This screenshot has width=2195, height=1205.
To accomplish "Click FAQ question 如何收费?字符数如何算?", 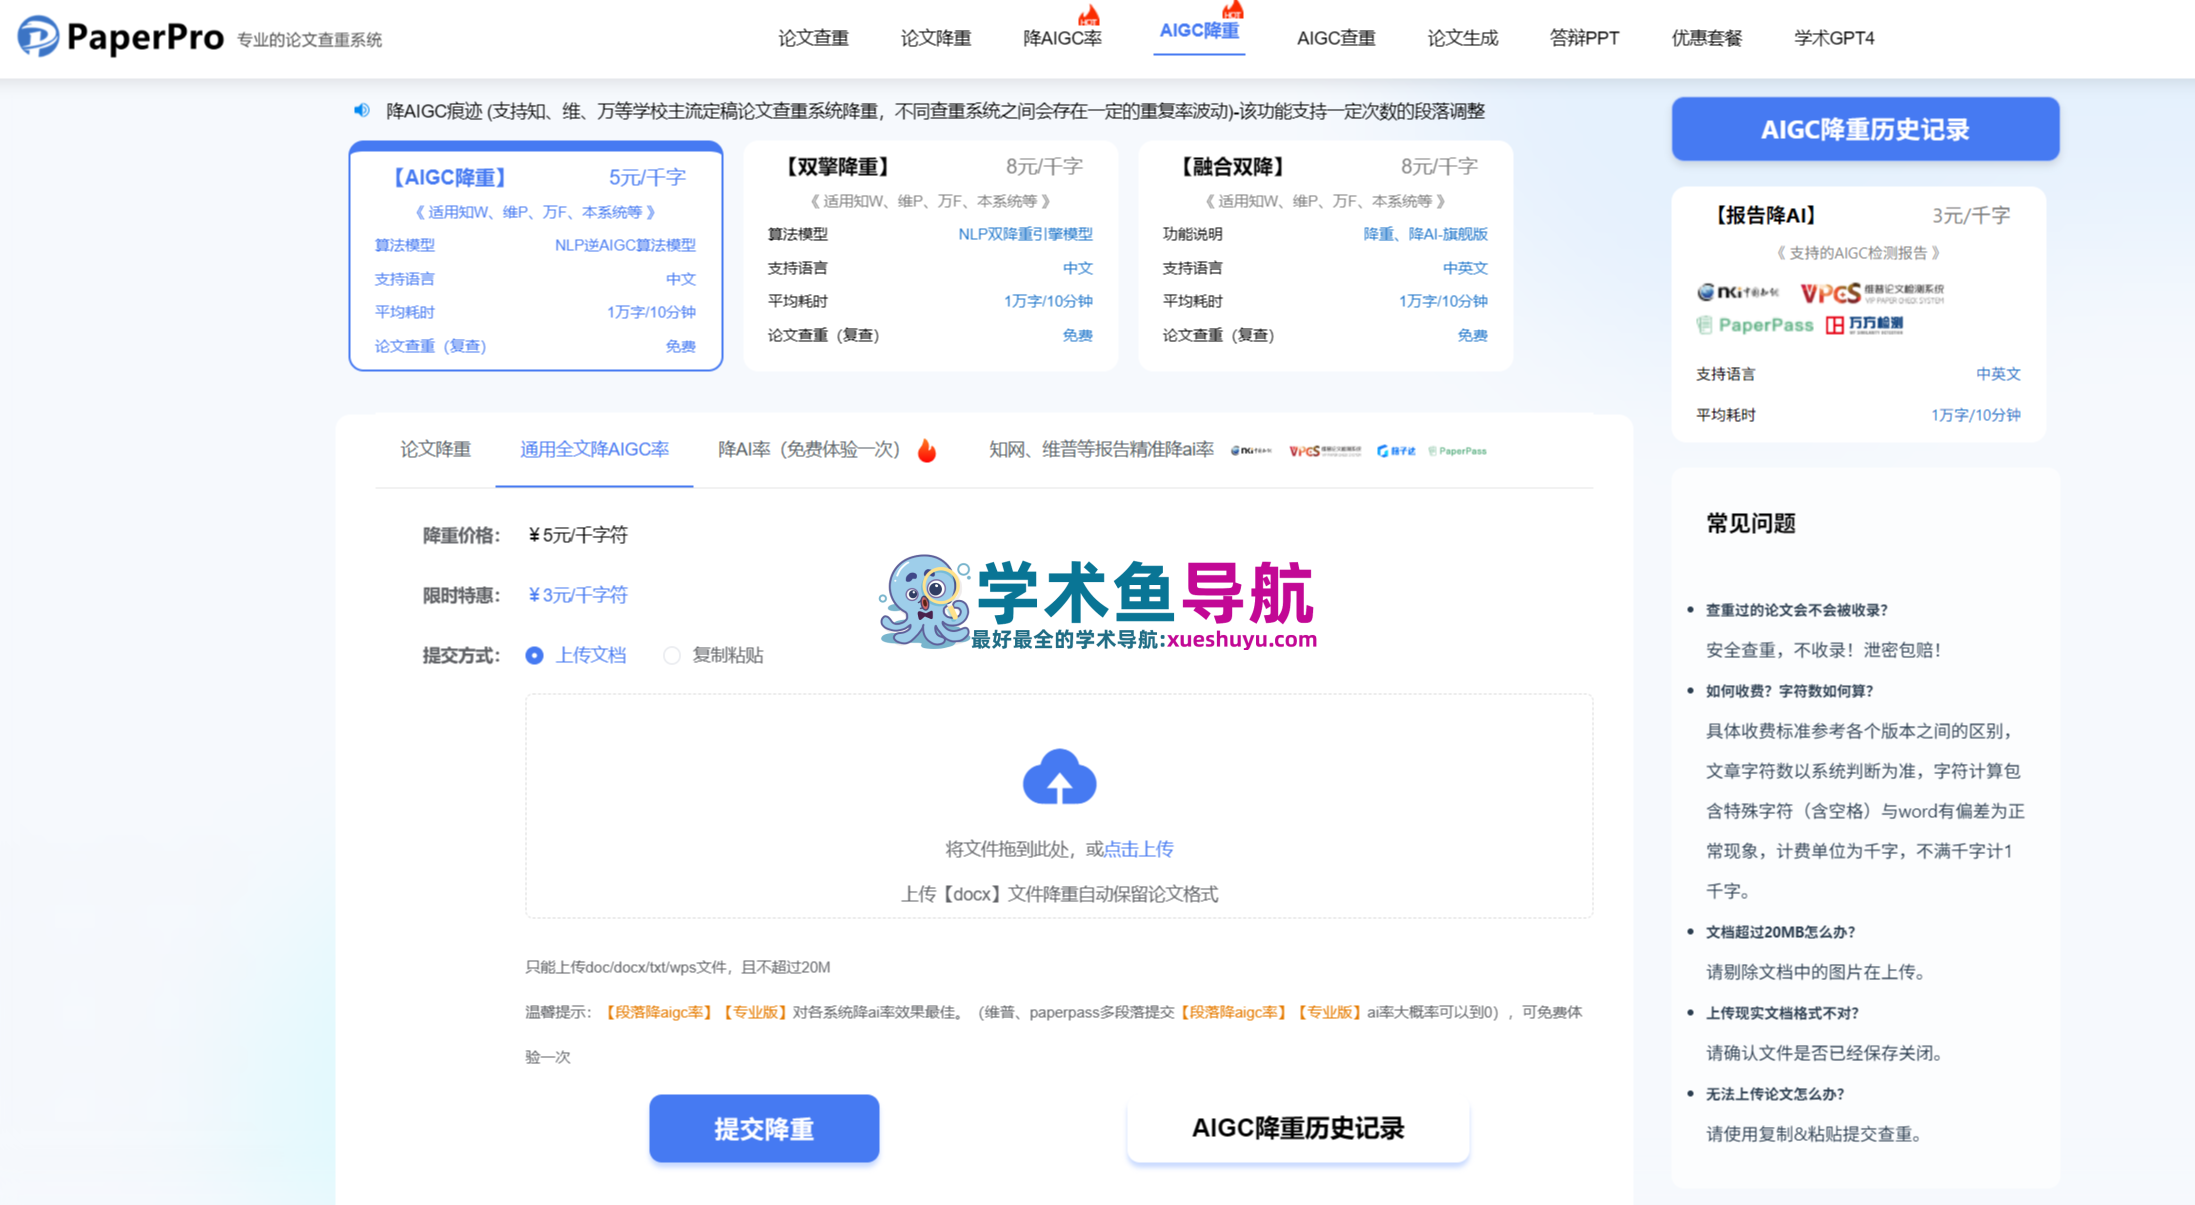I will point(1789,691).
